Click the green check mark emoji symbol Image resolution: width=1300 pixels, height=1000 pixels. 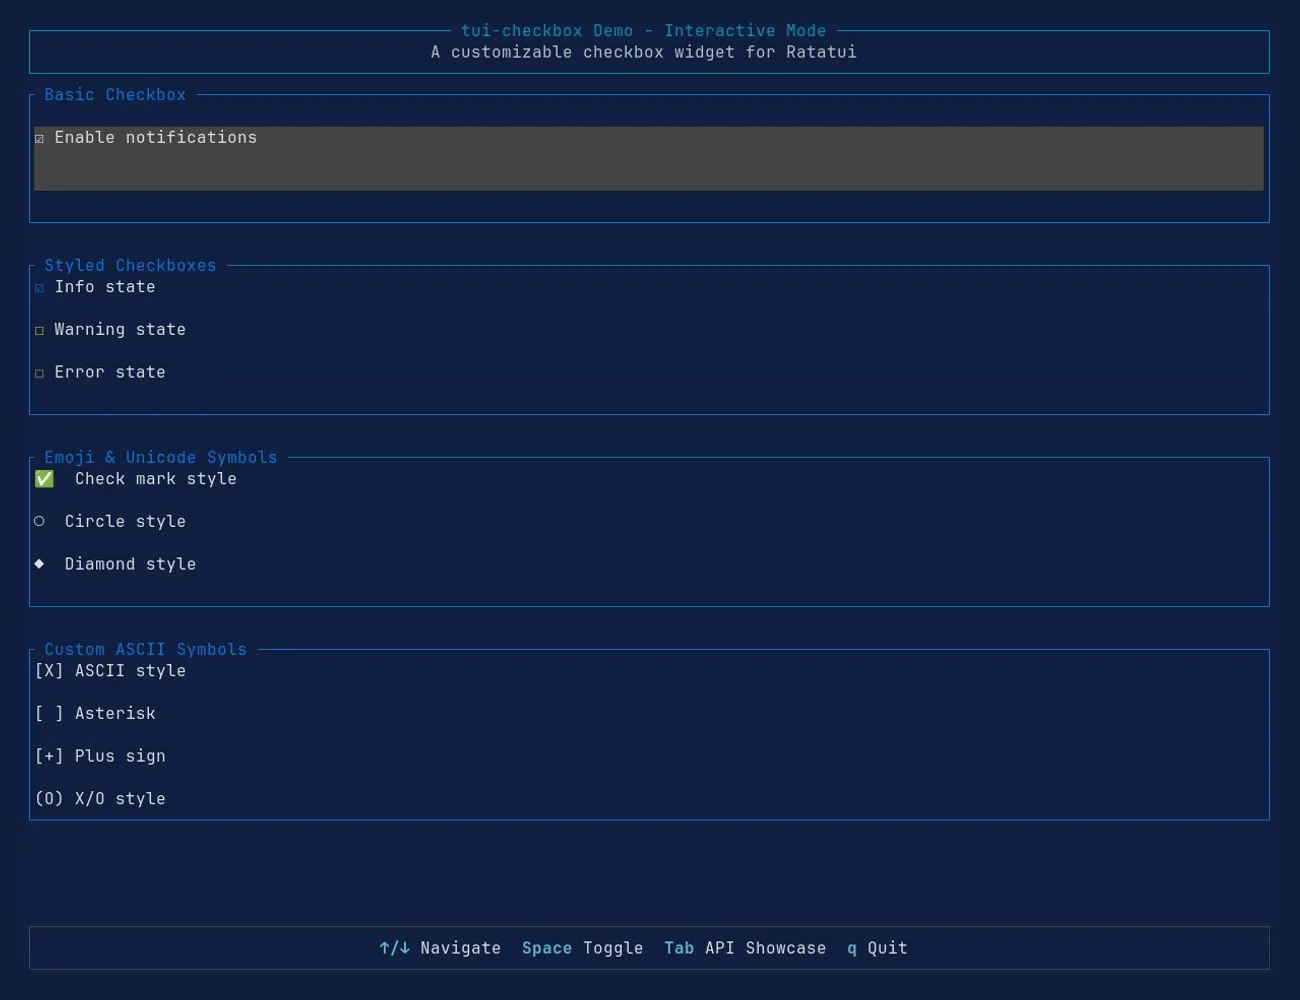coord(43,478)
